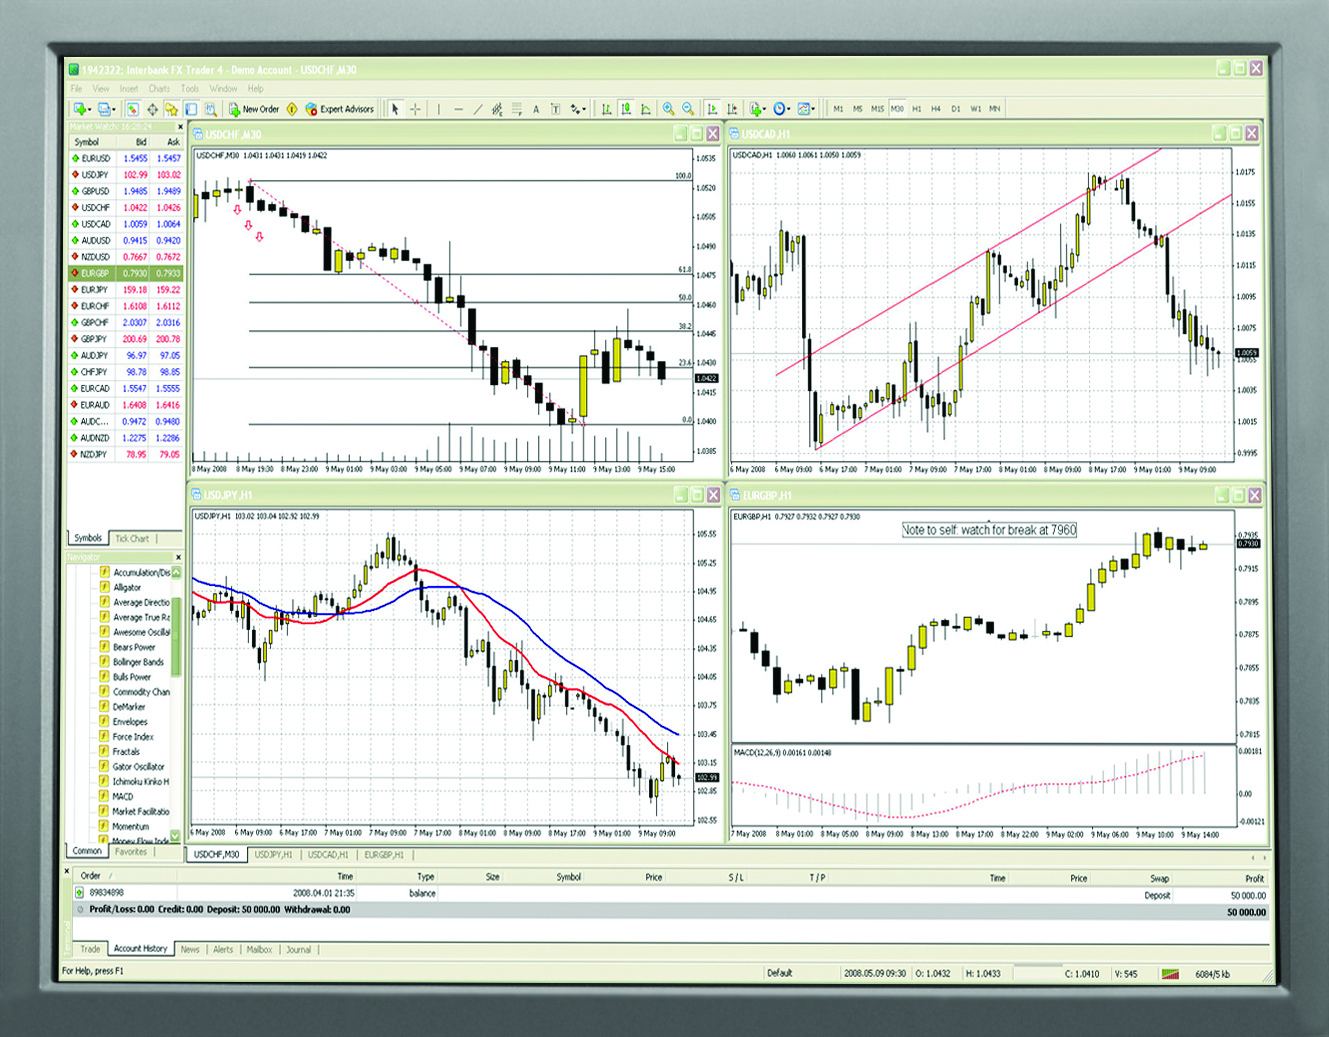Image resolution: width=1329 pixels, height=1037 pixels.
Task: Open the Strategy Tester icon
Action: (211, 109)
